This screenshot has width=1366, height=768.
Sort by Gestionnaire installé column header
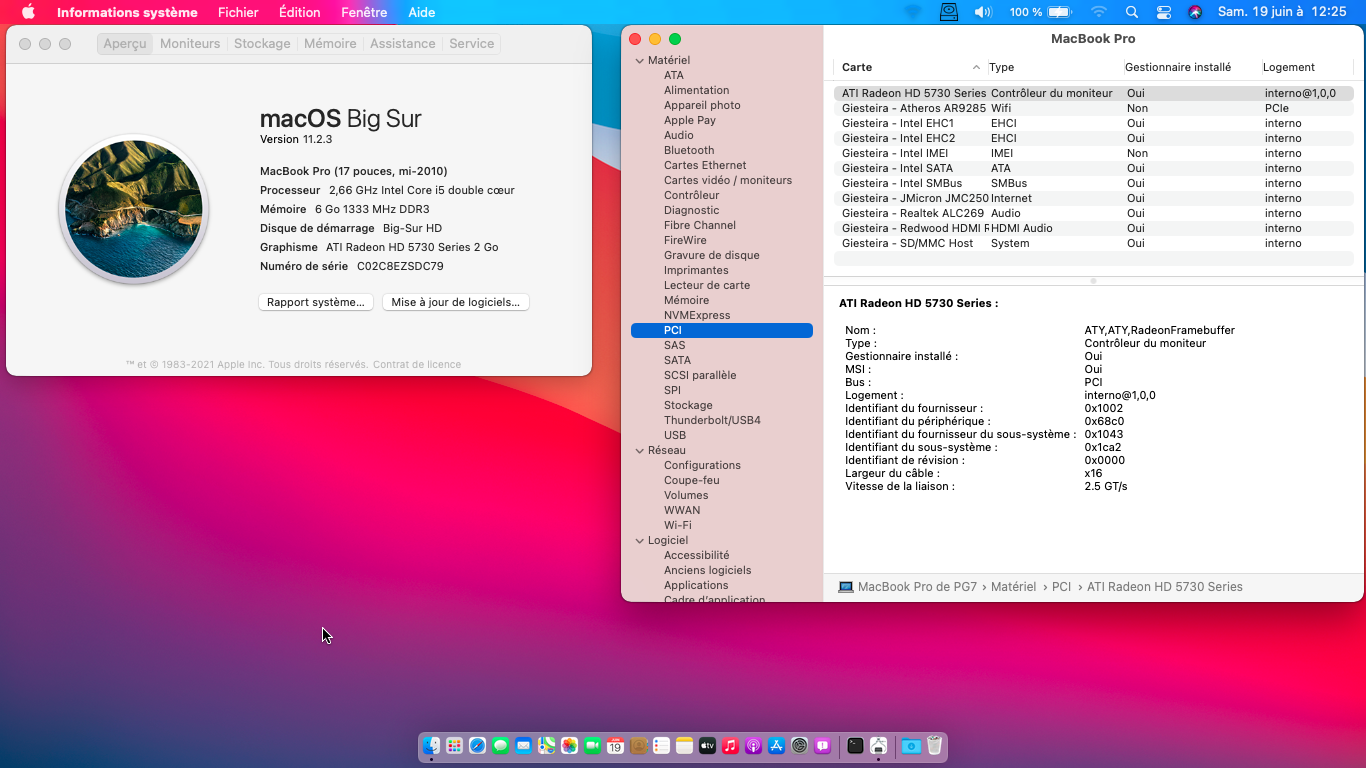(1191, 67)
